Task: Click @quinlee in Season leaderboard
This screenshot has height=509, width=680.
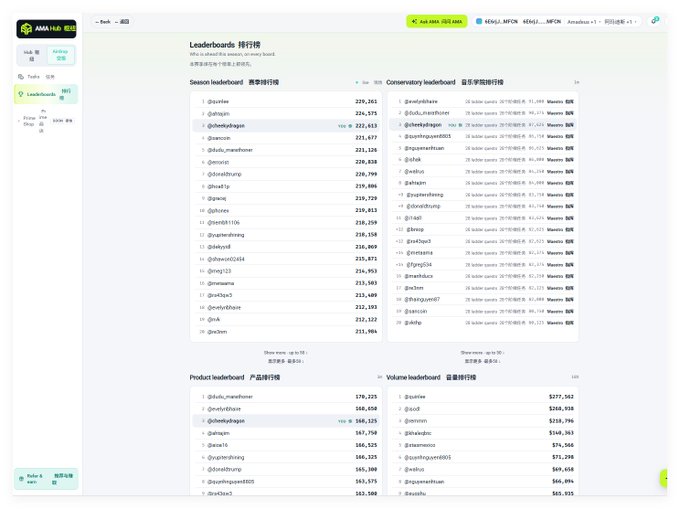Action: (x=218, y=101)
